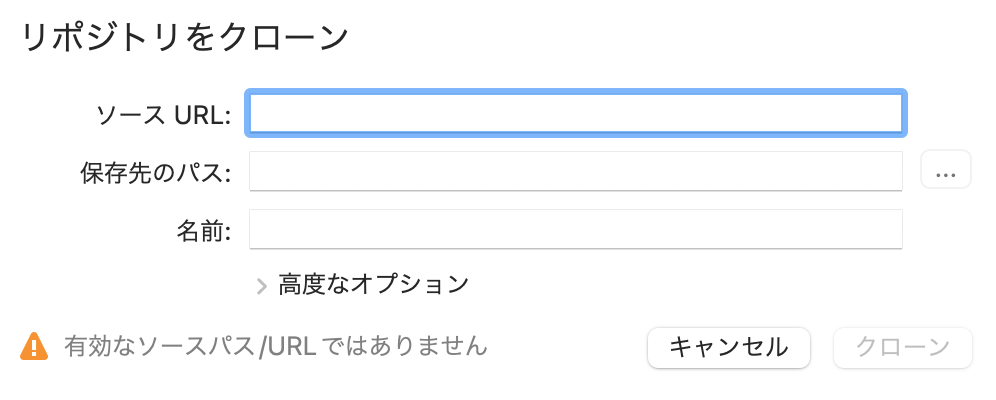The width and height of the screenshot is (996, 400).
Task: Select the 名前 text field
Action: (x=575, y=229)
